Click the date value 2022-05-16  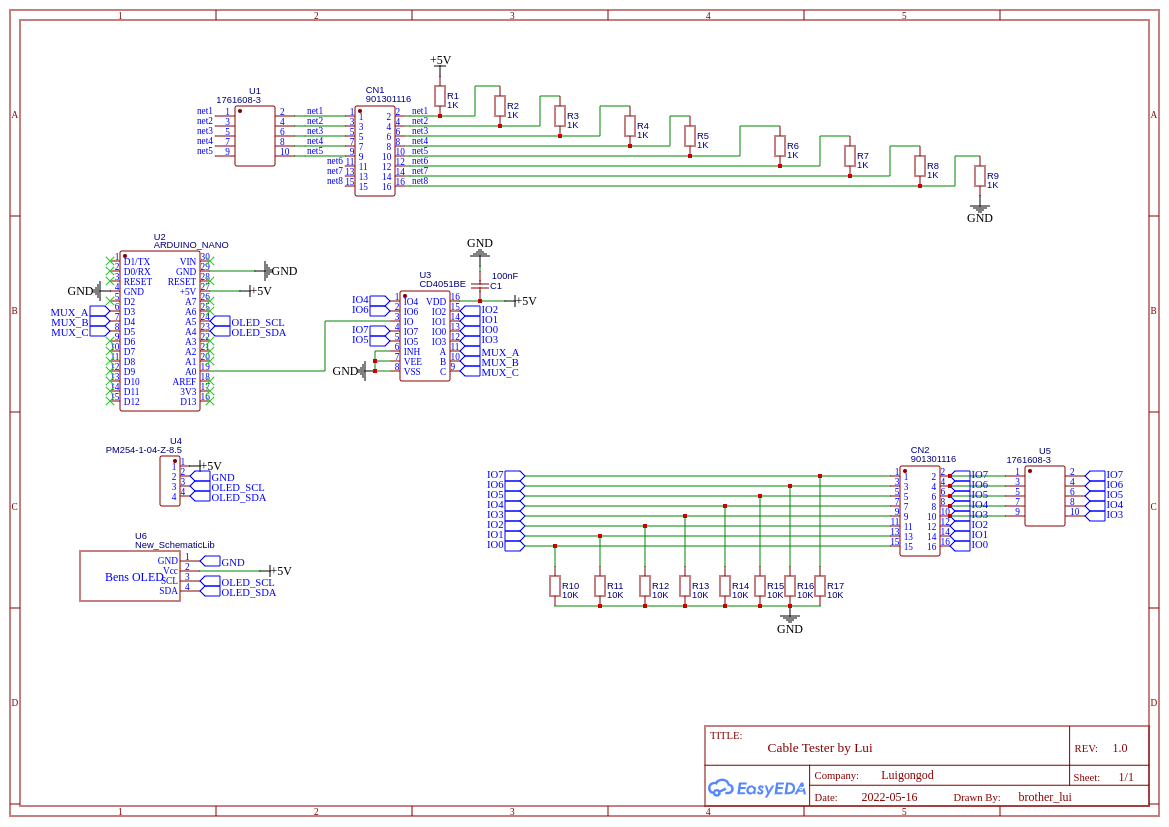(889, 797)
